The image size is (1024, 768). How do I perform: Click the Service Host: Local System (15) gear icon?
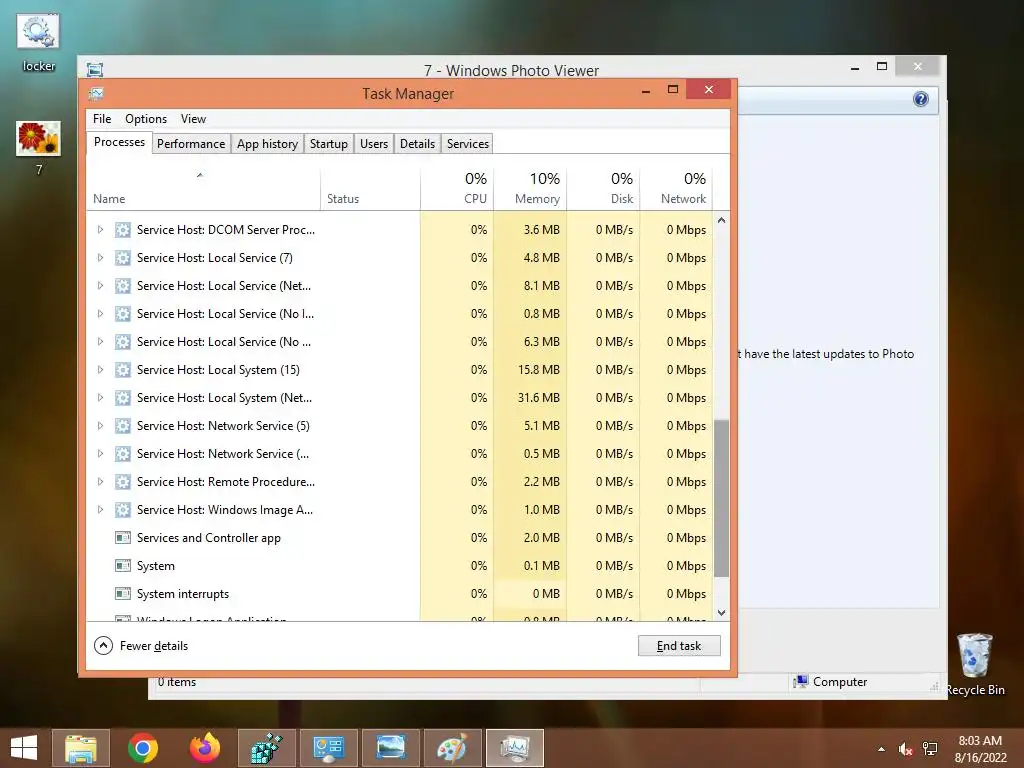point(122,370)
